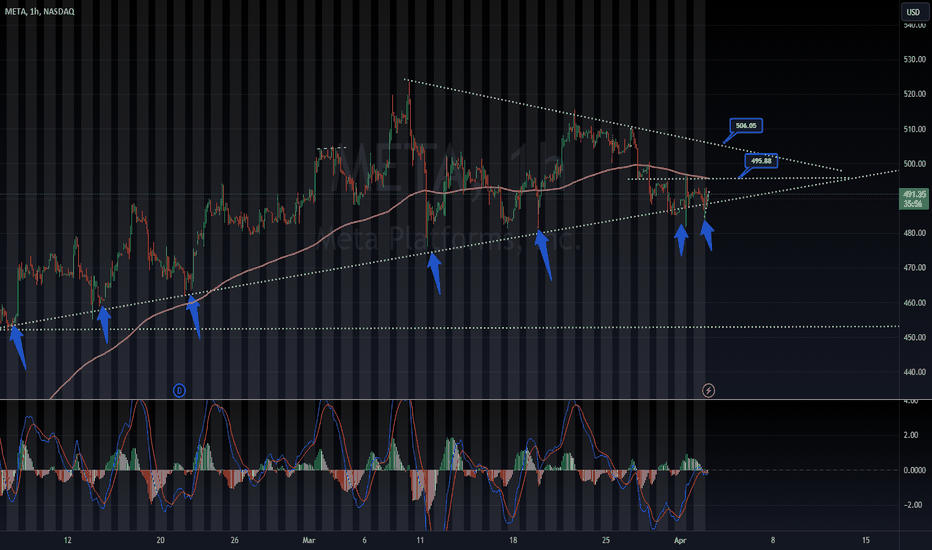932x550 pixels.
Task: Click the 470.00 price axis label
Action: [914, 268]
